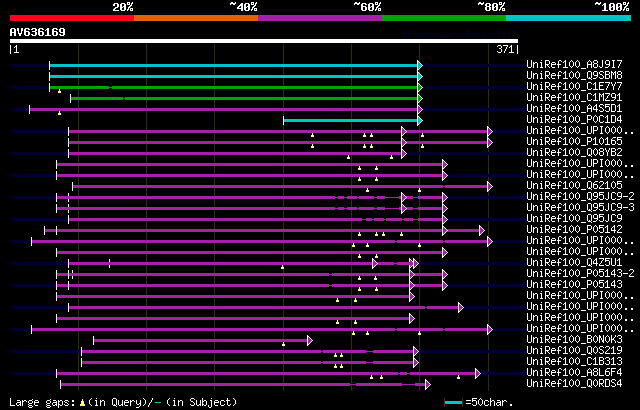Select the UniRef100_Q95JC9-3 label
The width and height of the screenshot is (640, 410).
tap(580, 207)
